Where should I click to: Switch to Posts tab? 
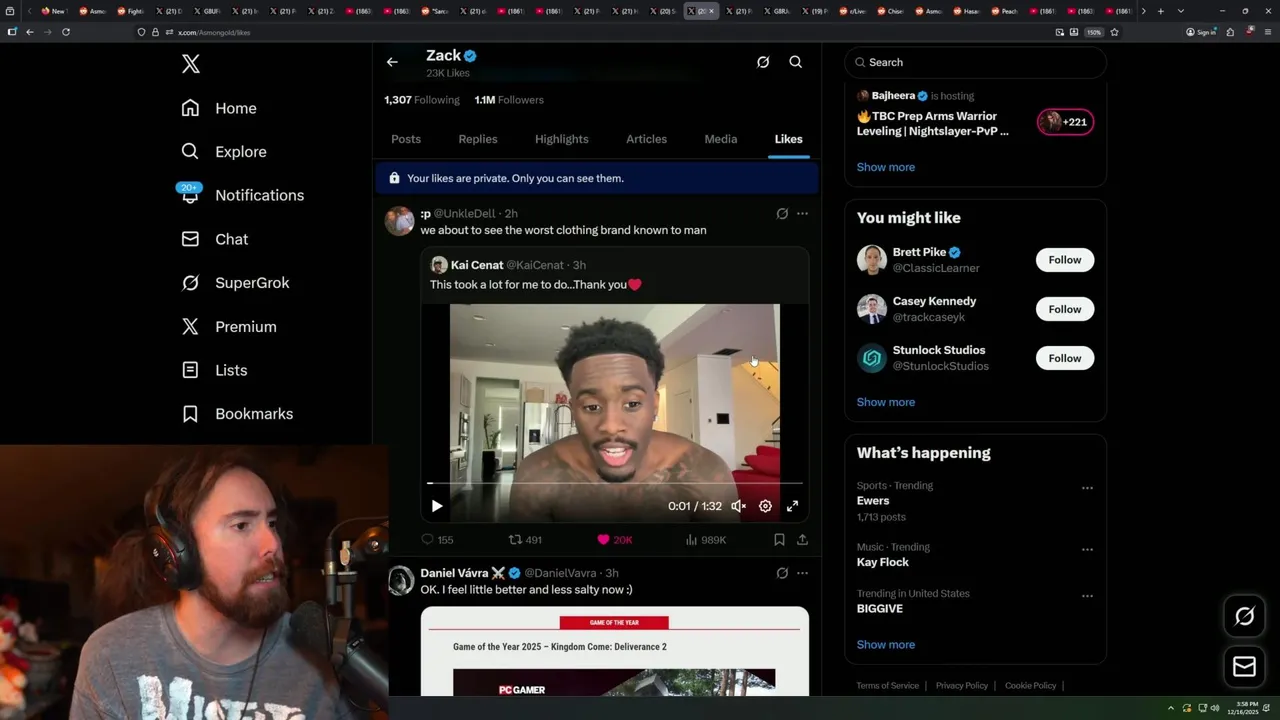coord(406,139)
